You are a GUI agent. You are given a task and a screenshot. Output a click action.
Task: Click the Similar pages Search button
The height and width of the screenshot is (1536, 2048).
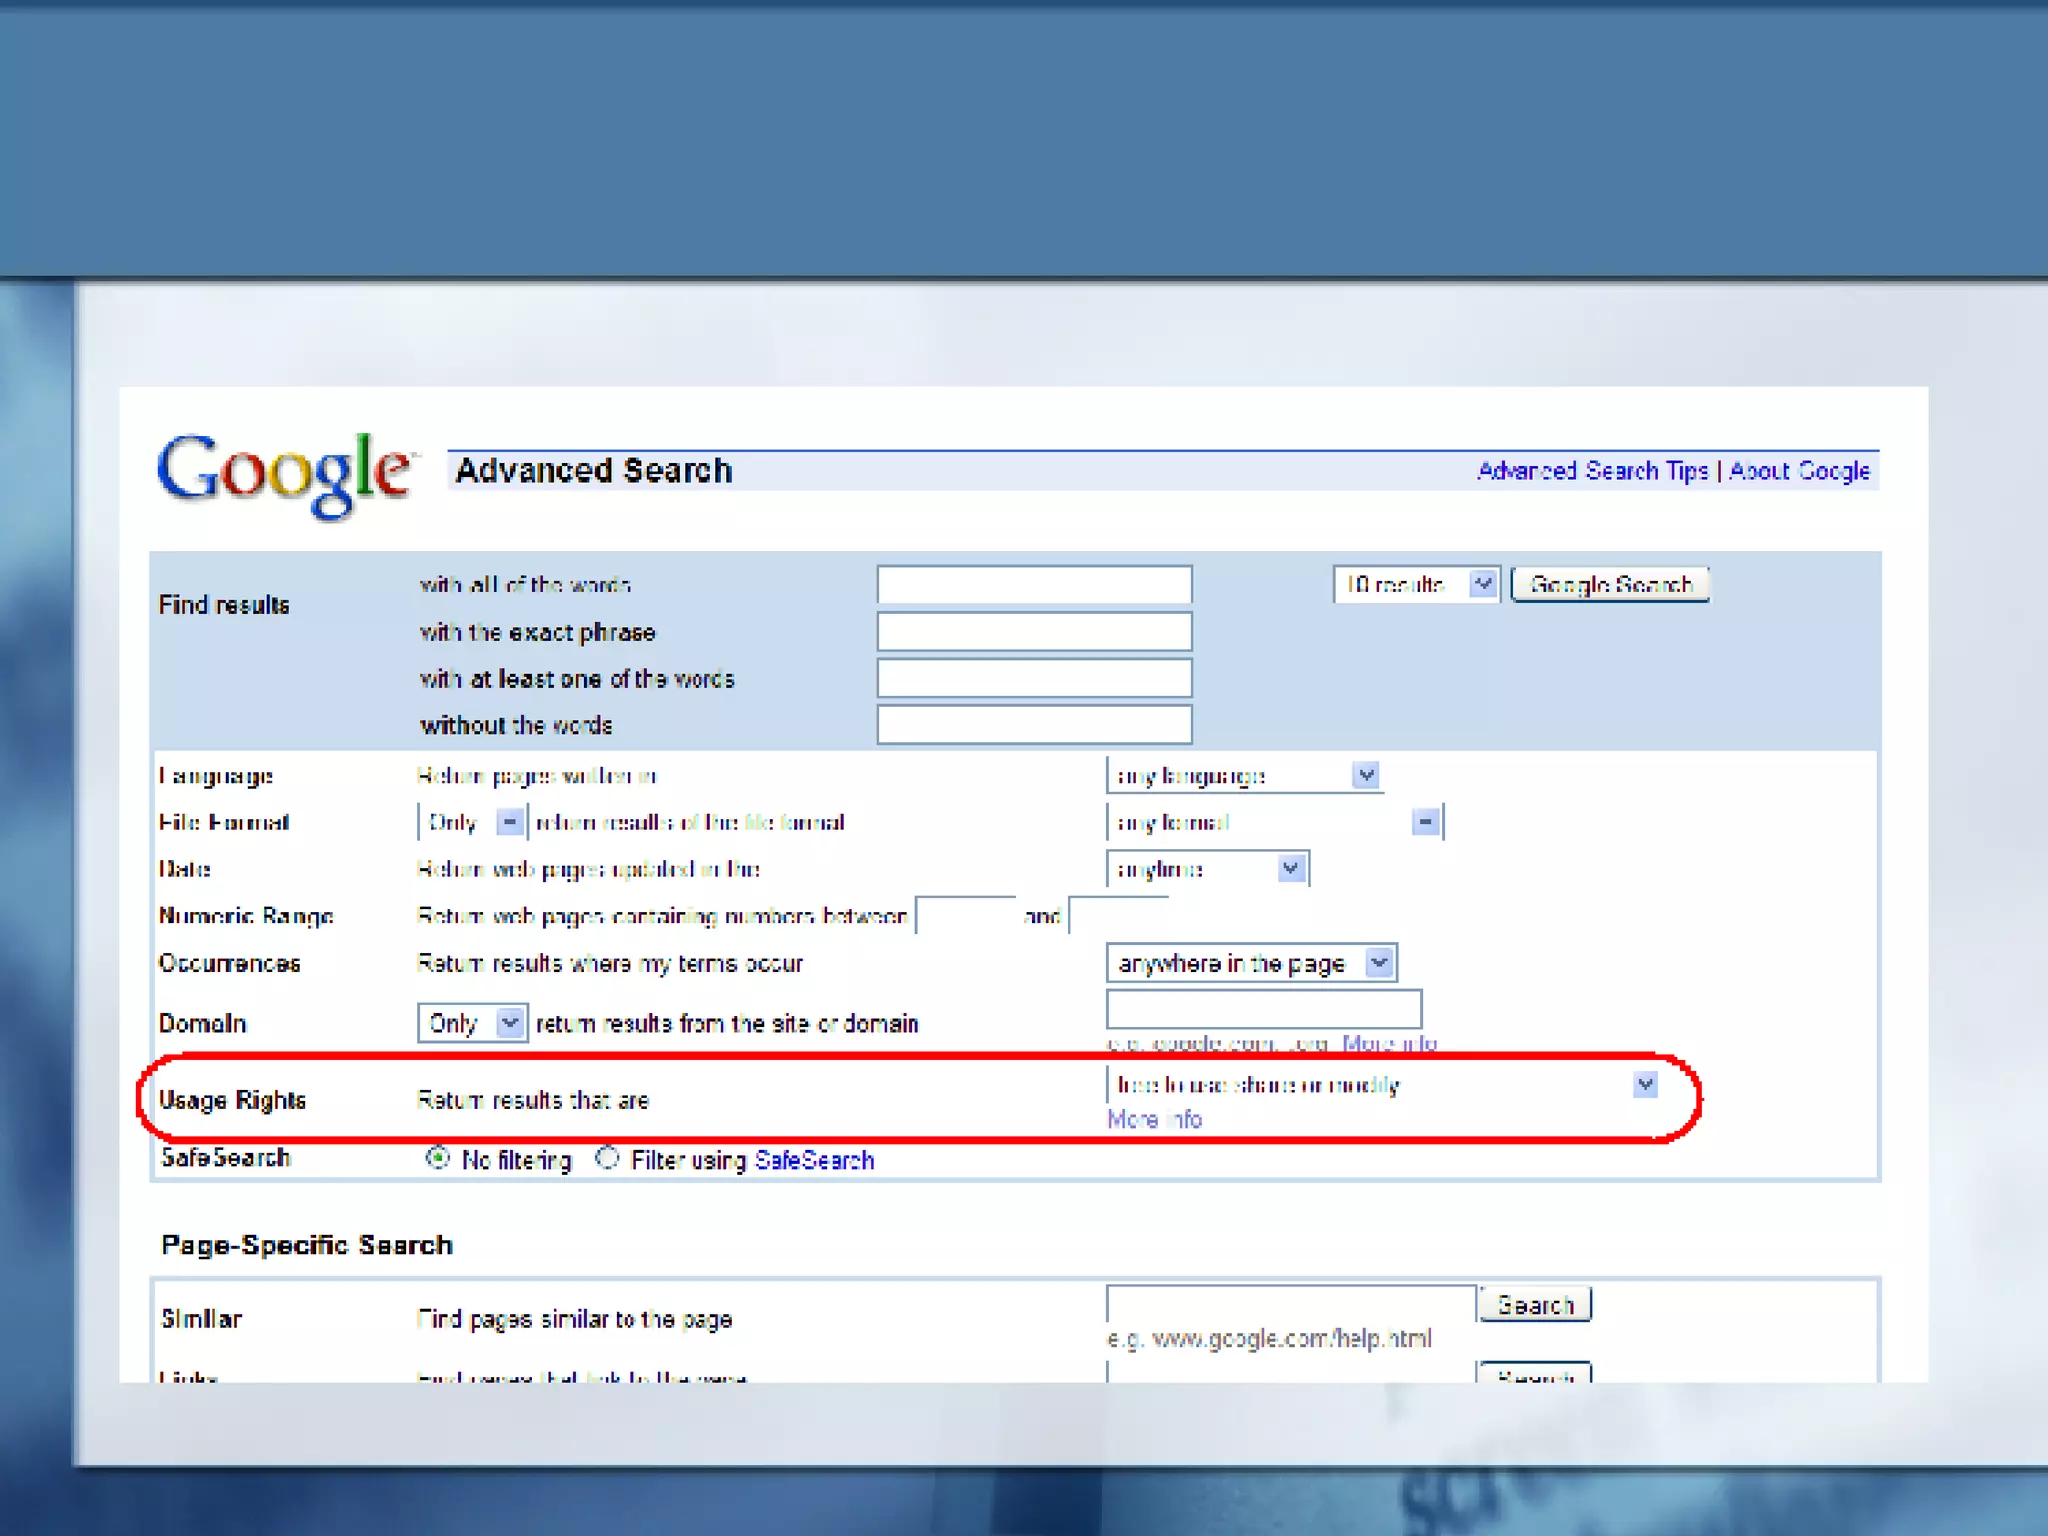click(x=1534, y=1305)
